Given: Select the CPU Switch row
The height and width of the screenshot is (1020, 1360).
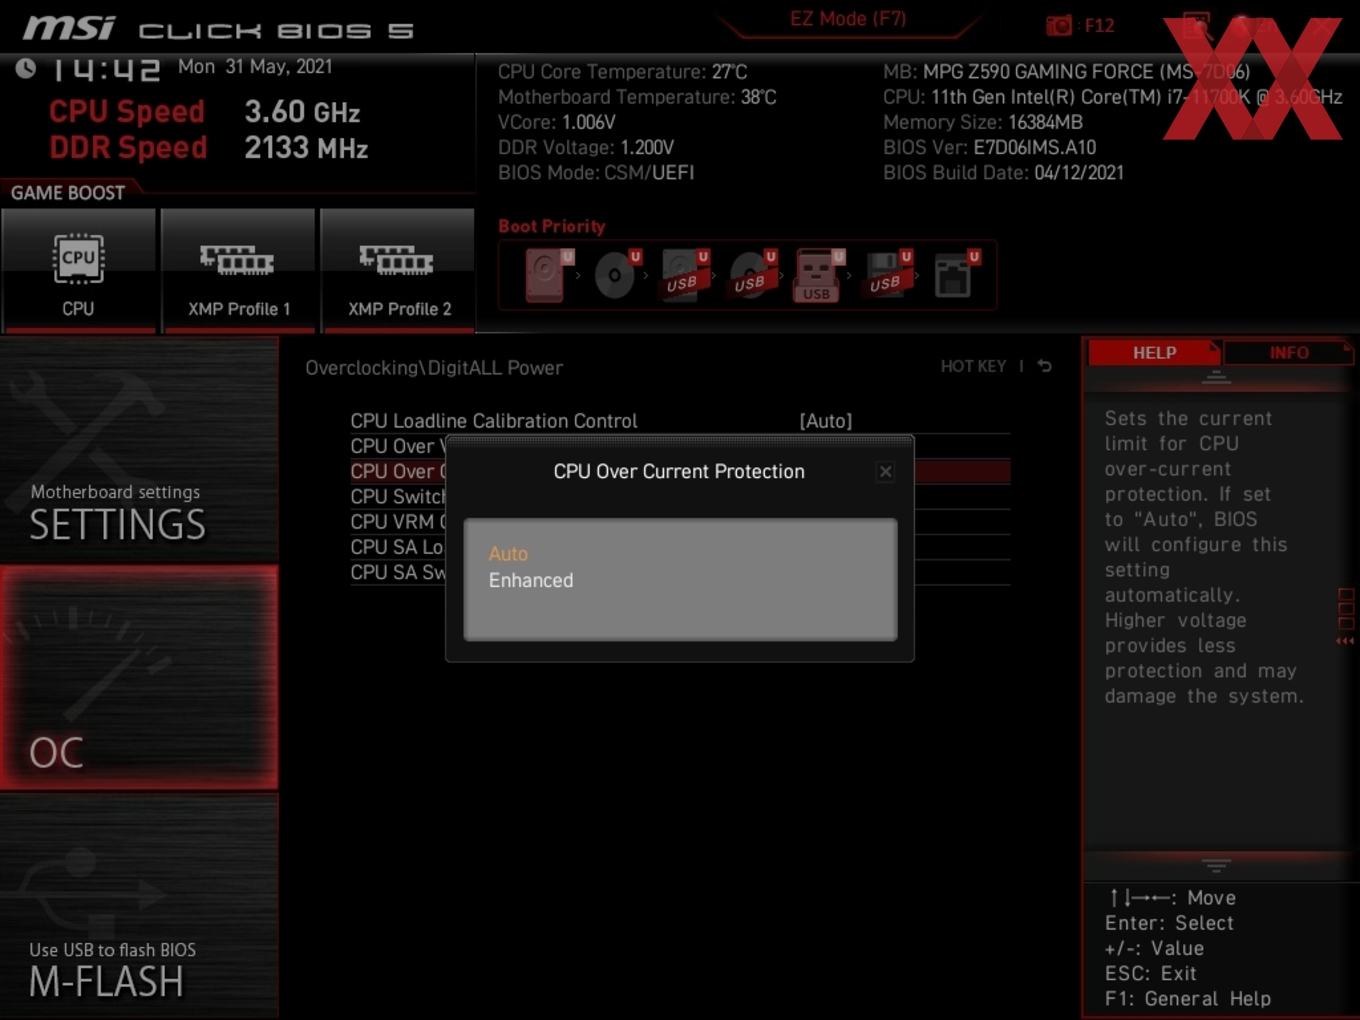Looking at the screenshot, I should click(397, 496).
